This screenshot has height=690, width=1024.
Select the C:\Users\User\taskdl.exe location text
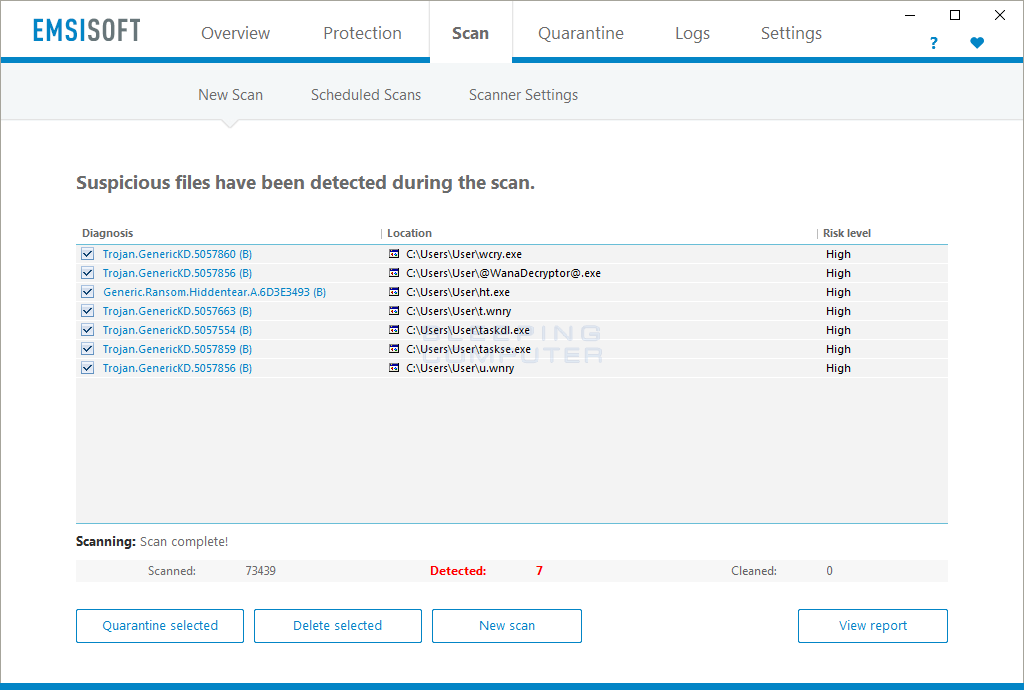coord(468,330)
